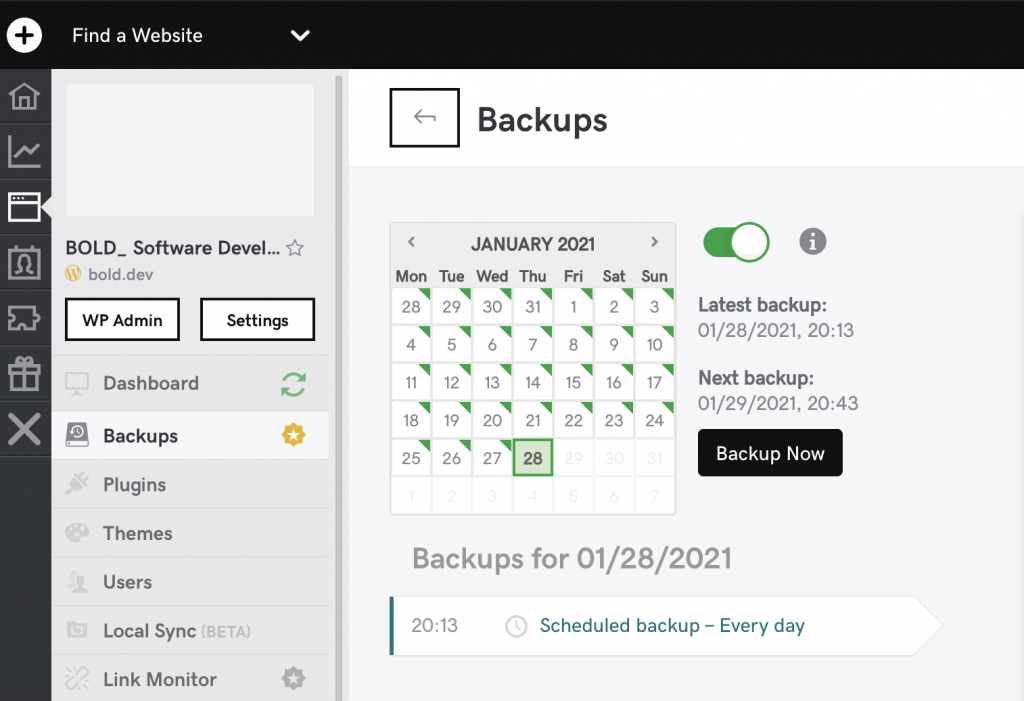
Task: Click the clock icon on the scheduled backup row
Action: (516, 626)
